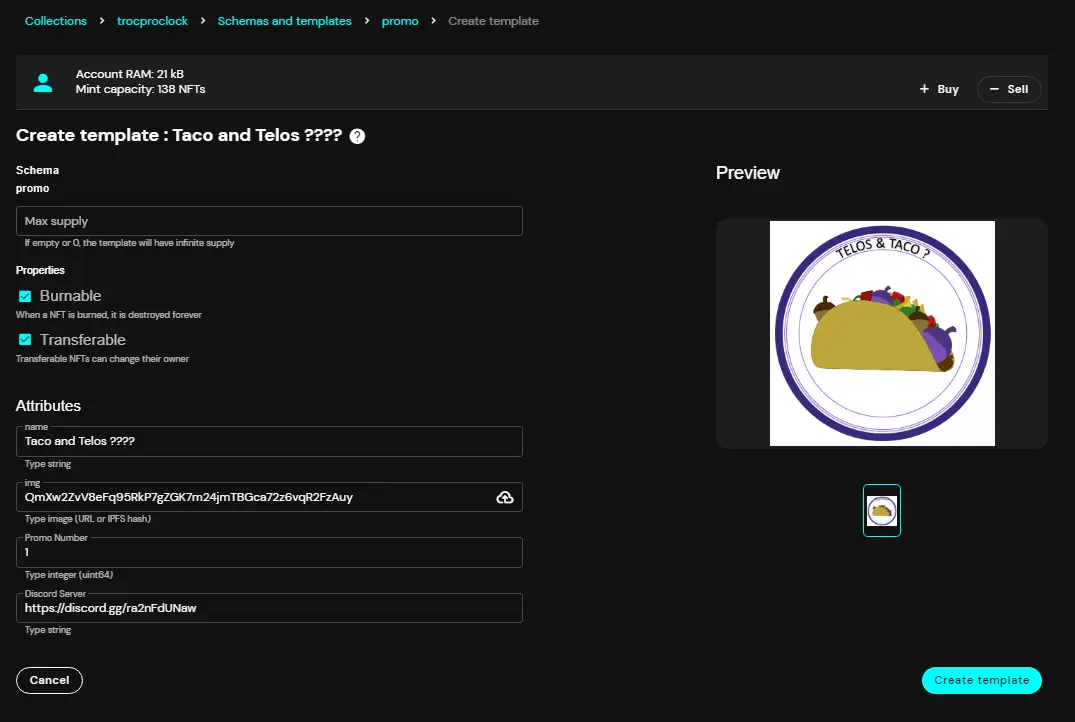This screenshot has width=1075, height=722.
Task: Click the Preview heading
Action: click(x=748, y=173)
